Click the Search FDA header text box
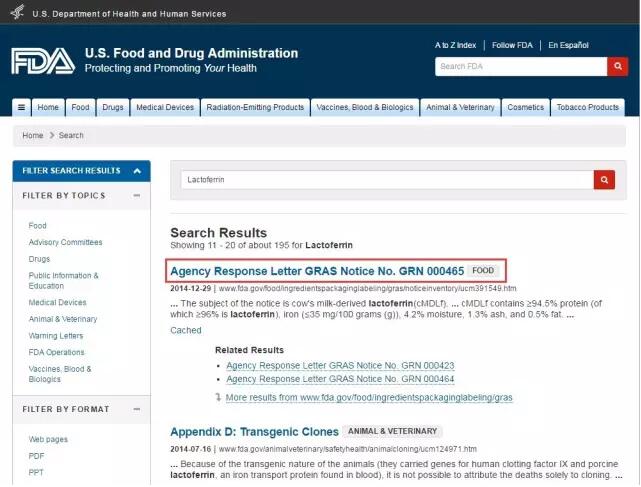 pos(520,66)
